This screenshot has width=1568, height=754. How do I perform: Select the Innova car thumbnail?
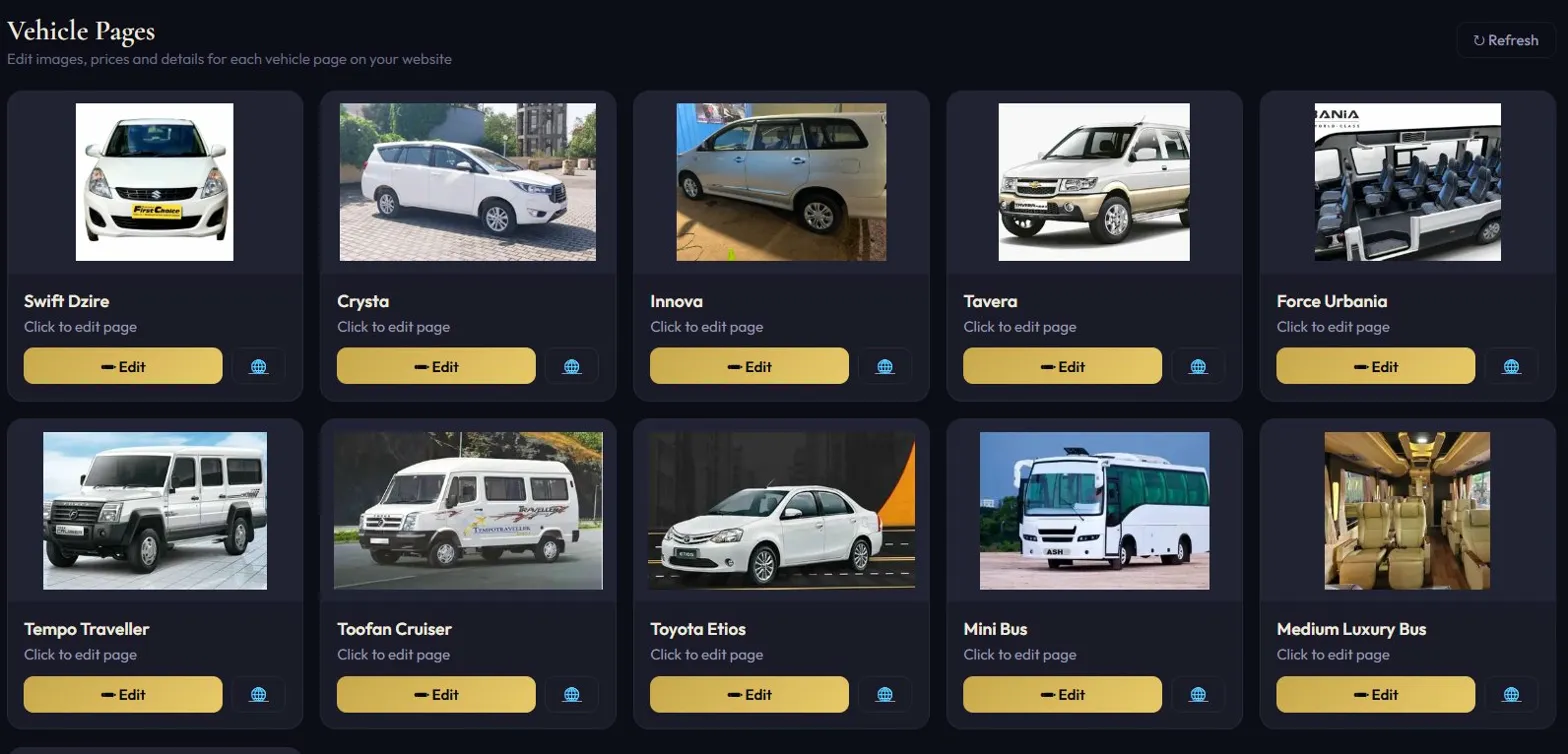point(781,182)
